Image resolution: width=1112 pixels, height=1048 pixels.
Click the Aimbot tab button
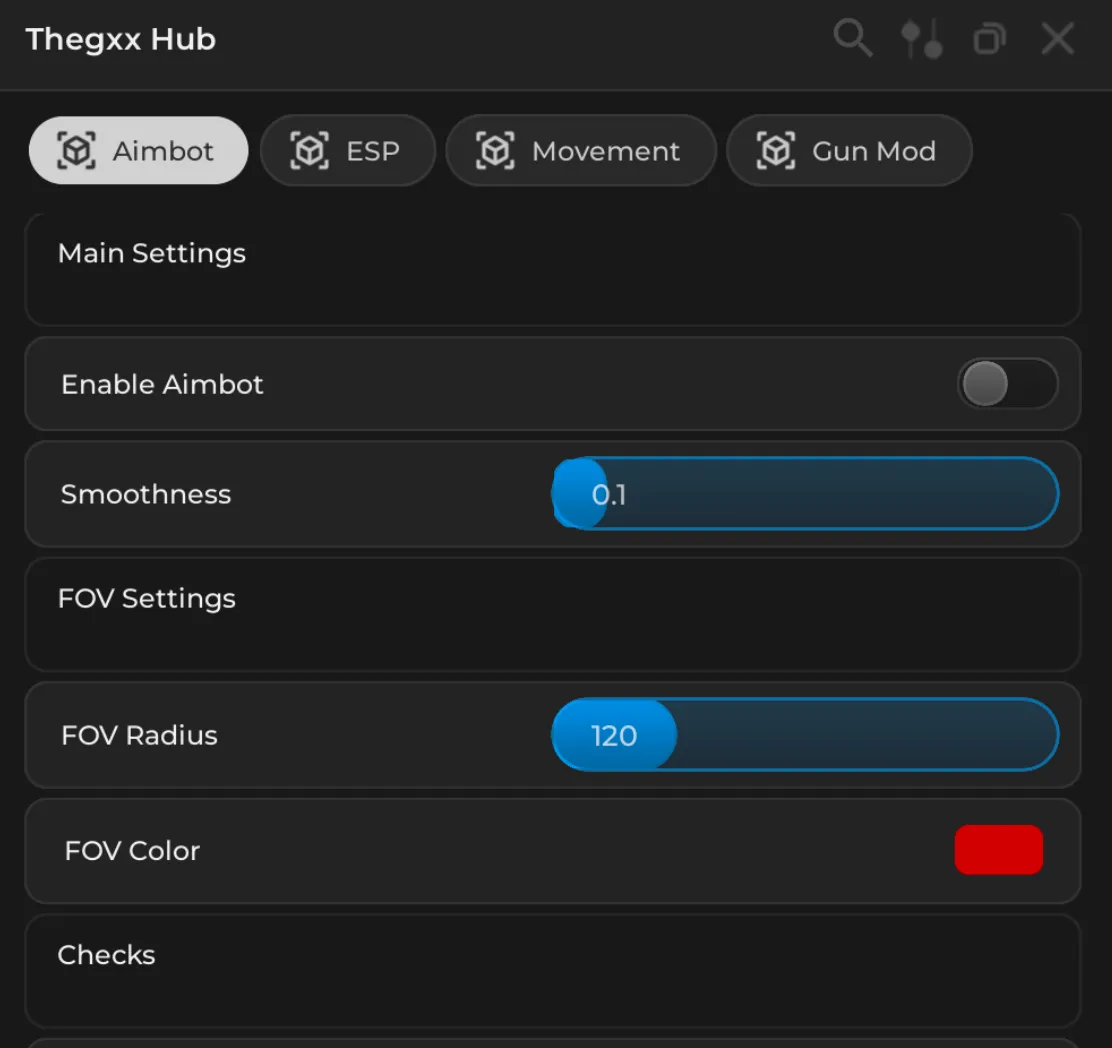click(x=138, y=150)
